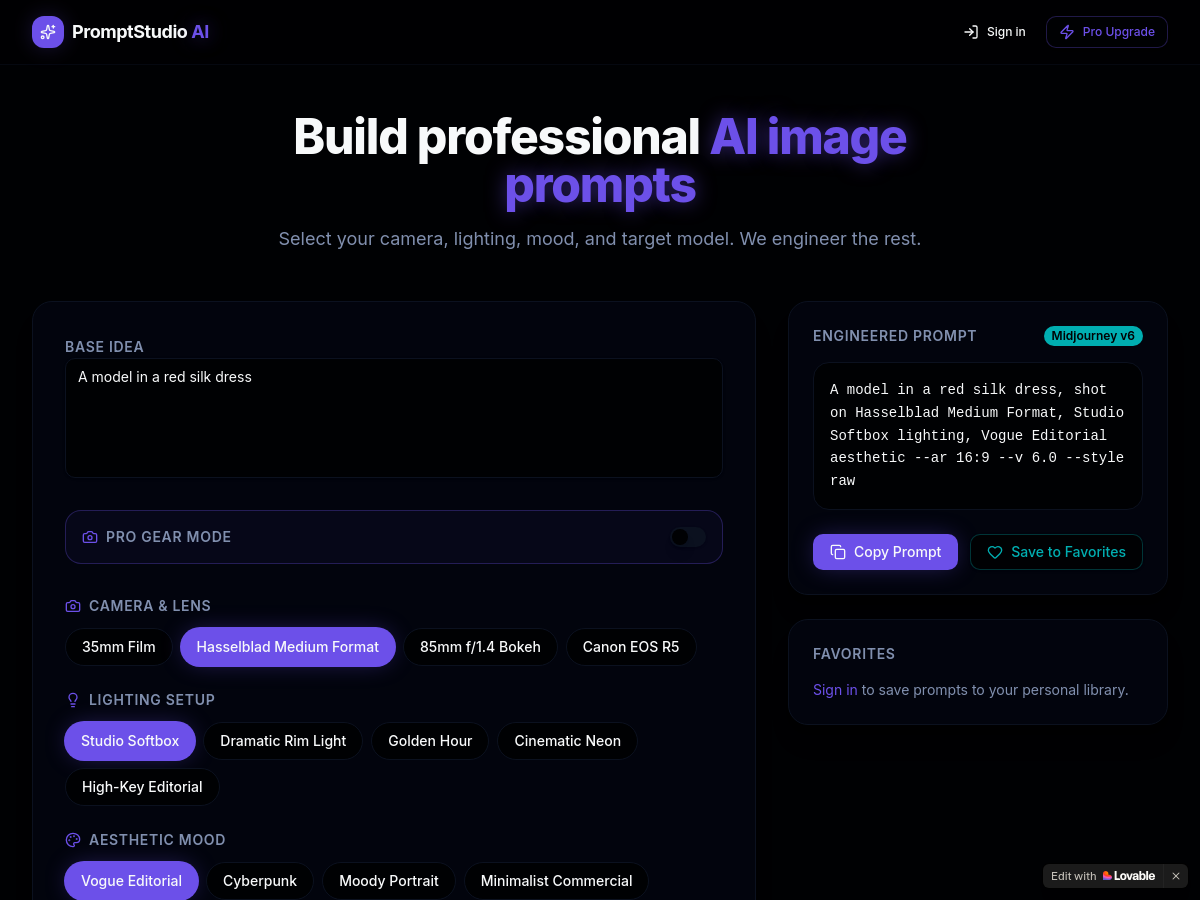Select Studio Softbox lighting
The width and height of the screenshot is (1200, 900).
coord(130,741)
